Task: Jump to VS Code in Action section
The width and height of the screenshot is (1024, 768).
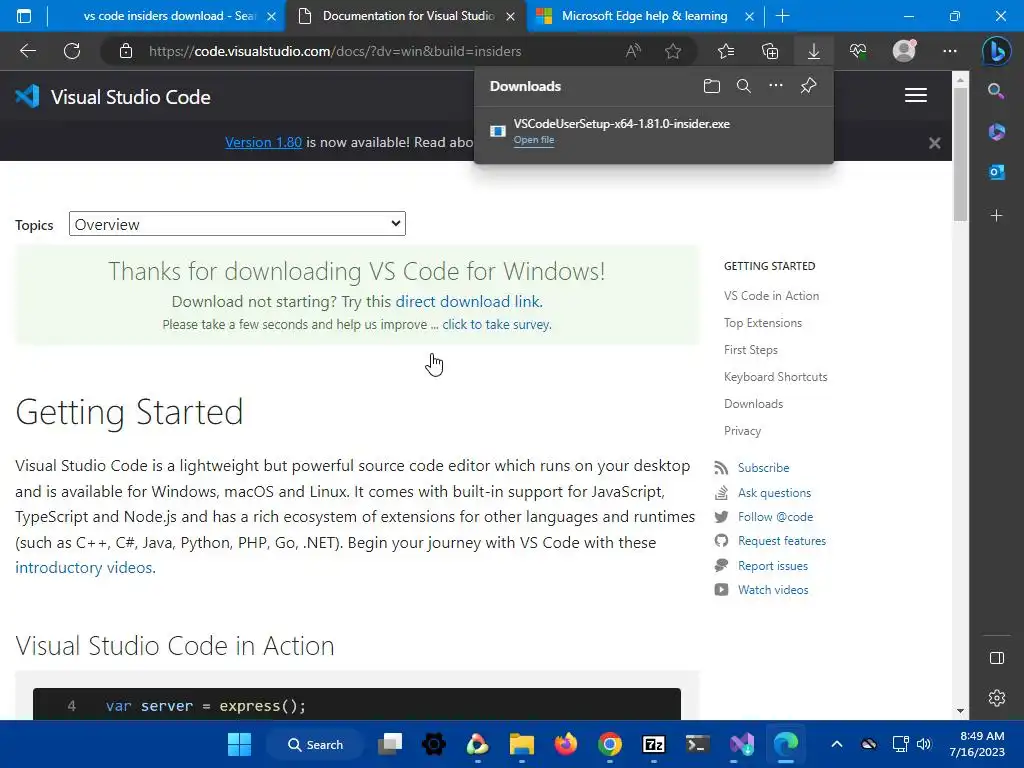Action: (x=771, y=296)
